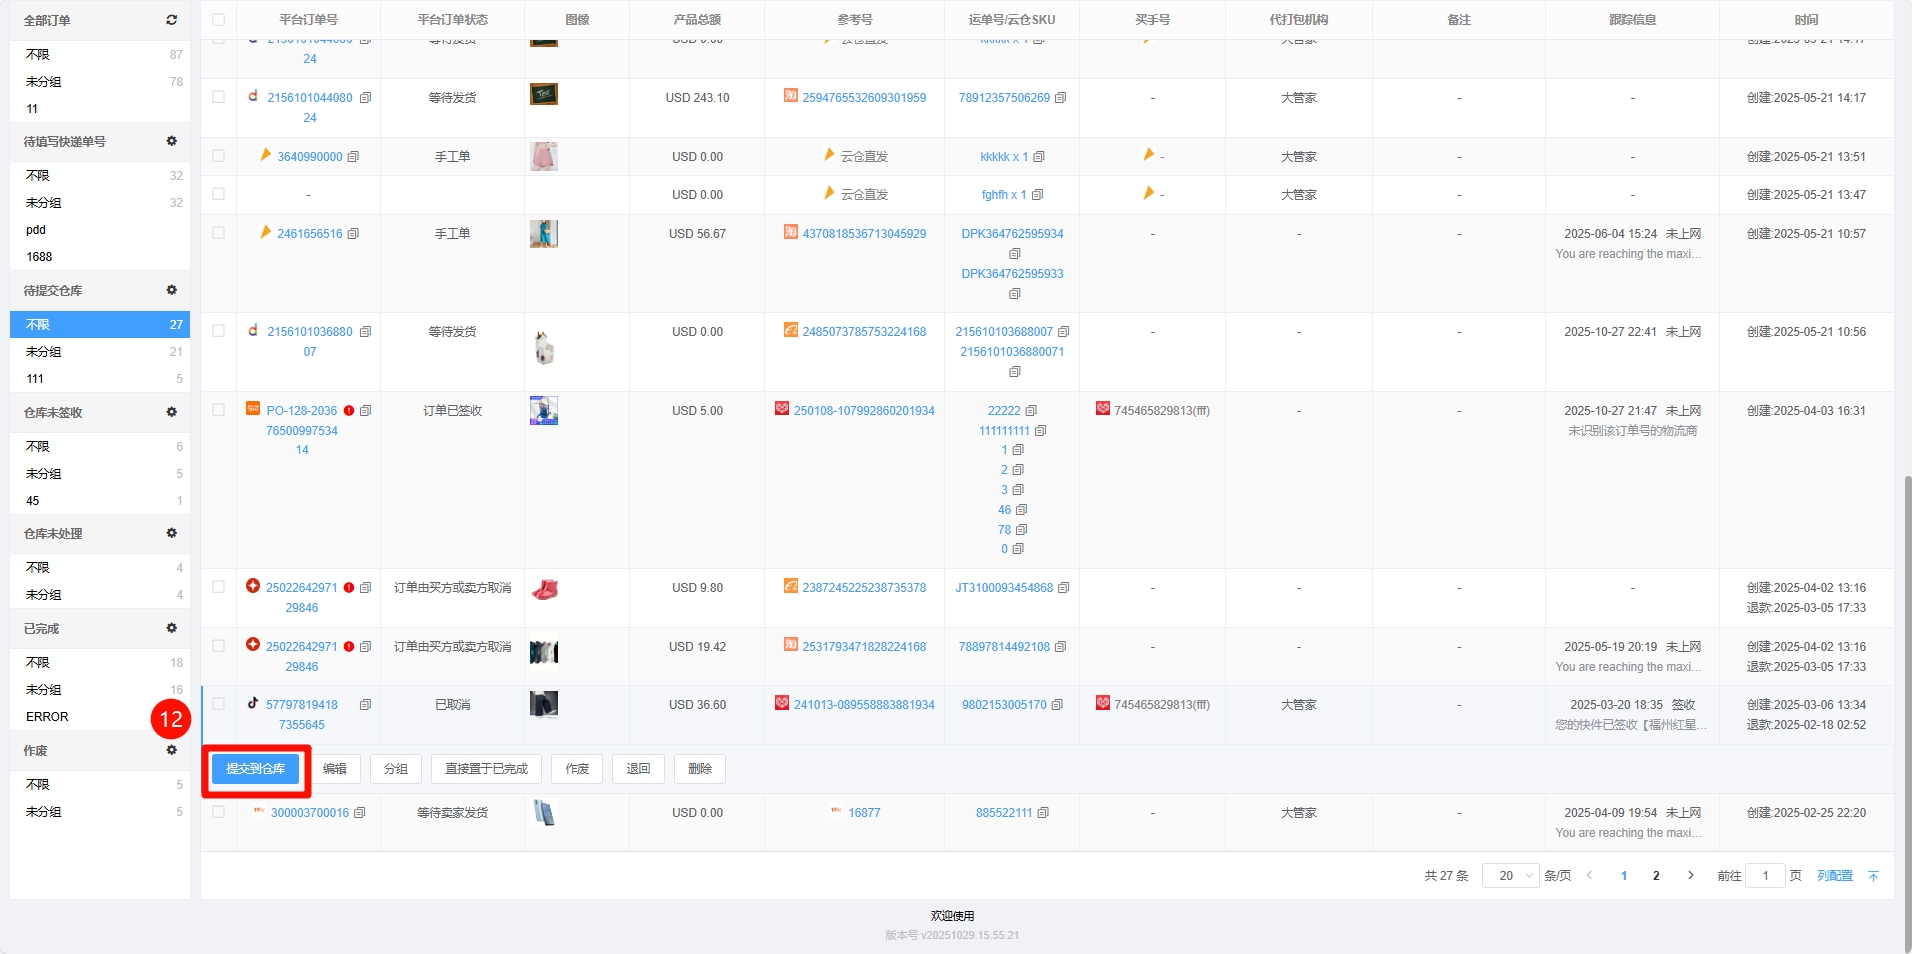Screen dimensions: 1912x954
Task: Copy tracking number 78912357506269 via copy icon
Action: [1061, 98]
